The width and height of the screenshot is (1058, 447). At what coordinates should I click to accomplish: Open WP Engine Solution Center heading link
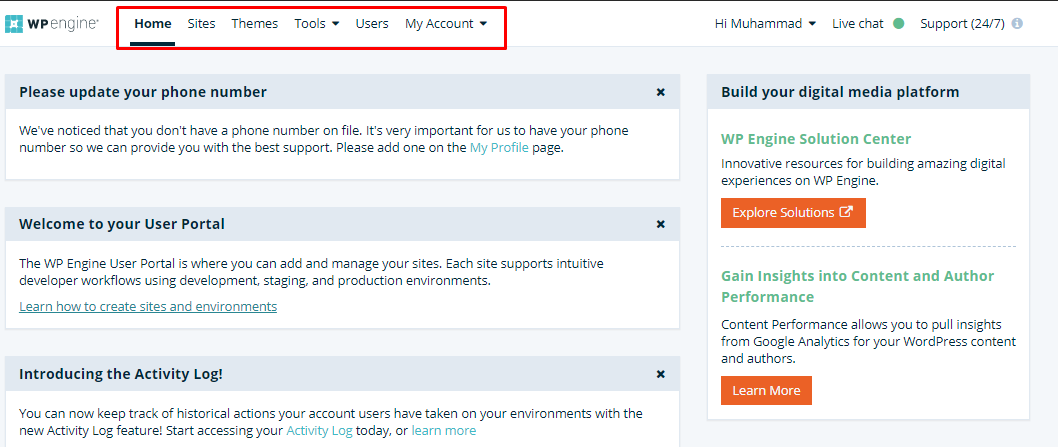point(816,139)
